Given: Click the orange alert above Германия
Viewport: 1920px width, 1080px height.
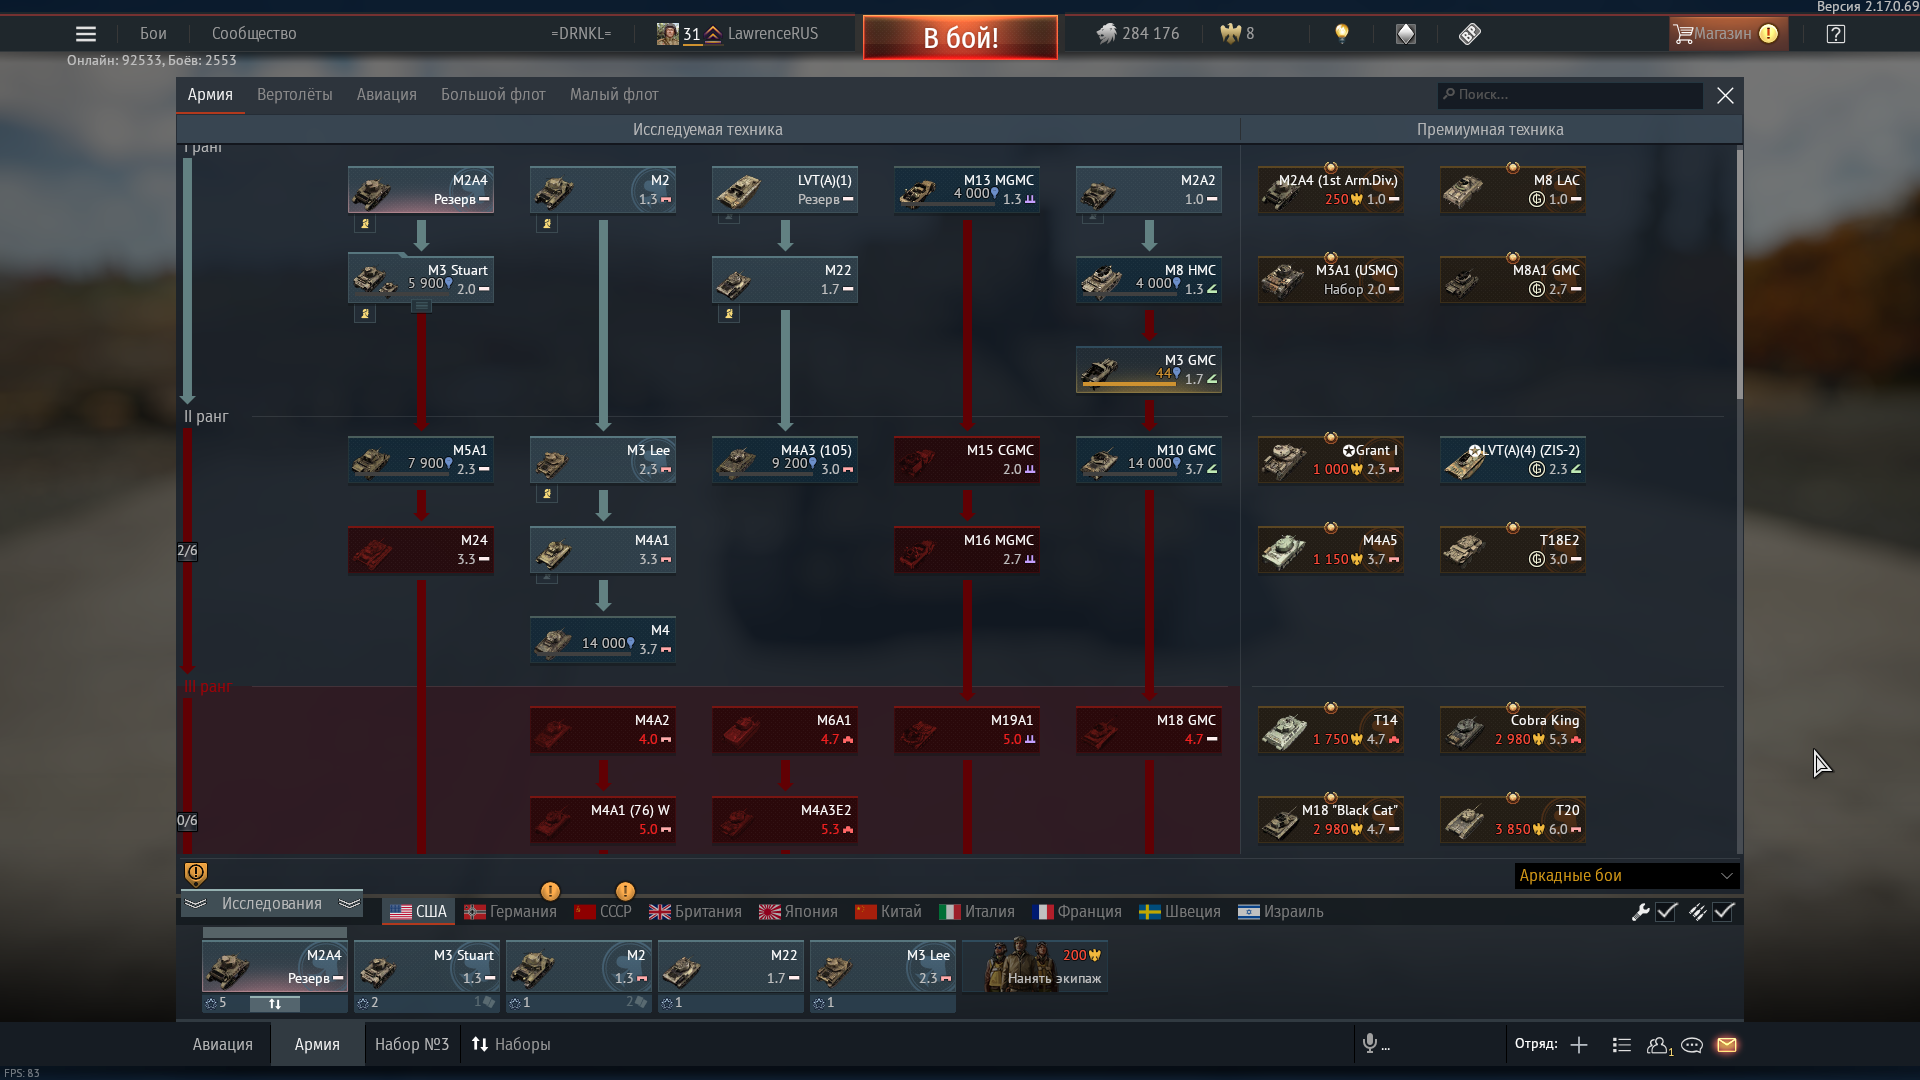Looking at the screenshot, I should (x=550, y=891).
